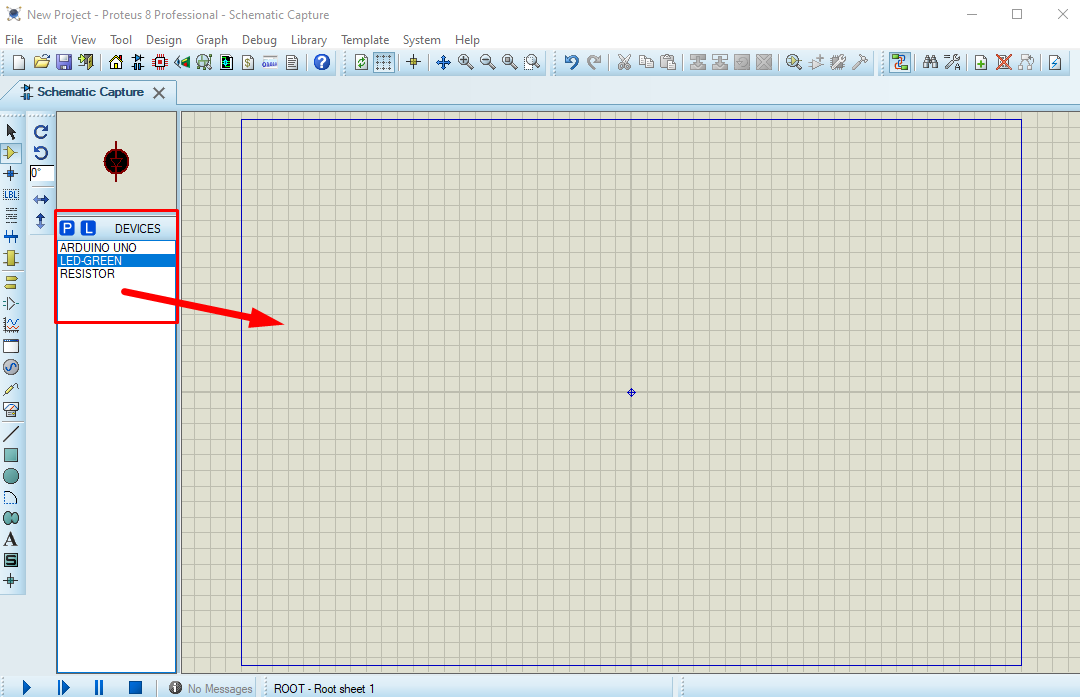This screenshot has width=1080, height=697.
Task: Flip component vertically (Y-mirror)
Action: 41,220
